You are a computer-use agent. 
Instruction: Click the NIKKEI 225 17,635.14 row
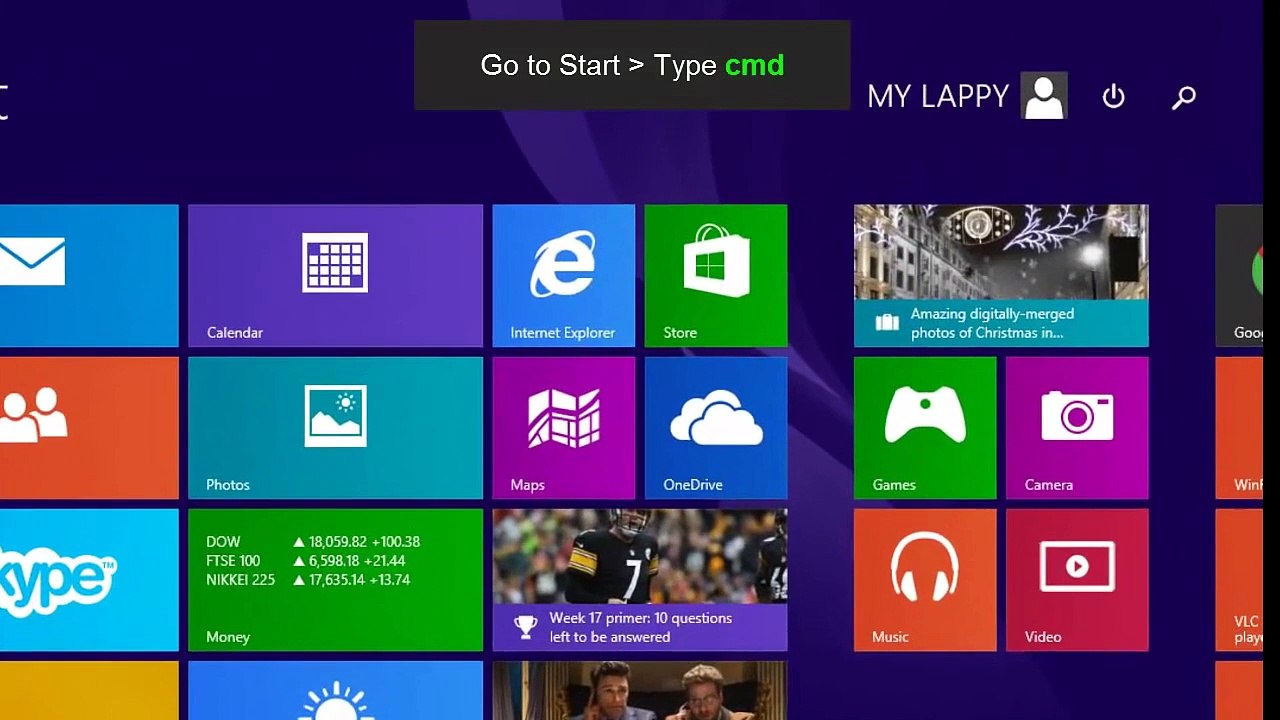click(308, 580)
